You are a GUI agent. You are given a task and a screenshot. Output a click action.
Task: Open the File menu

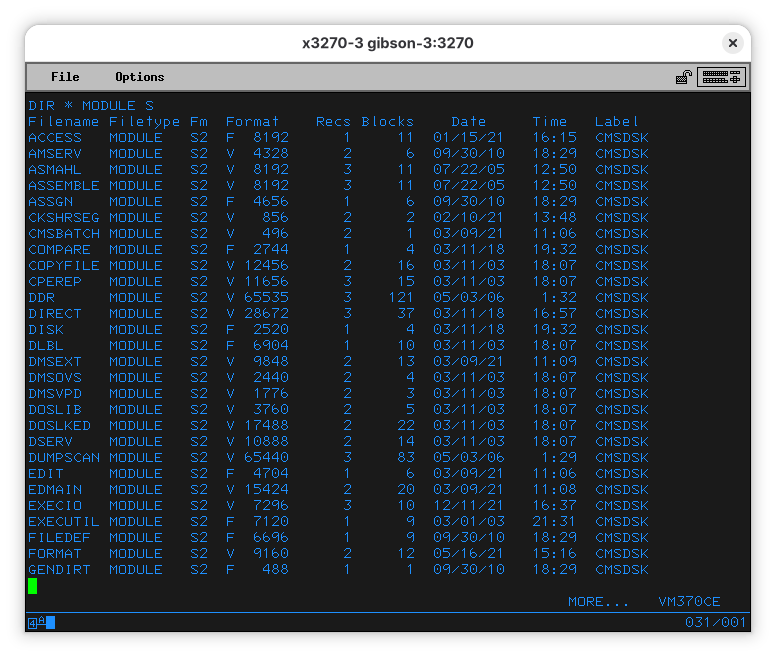[x=65, y=77]
